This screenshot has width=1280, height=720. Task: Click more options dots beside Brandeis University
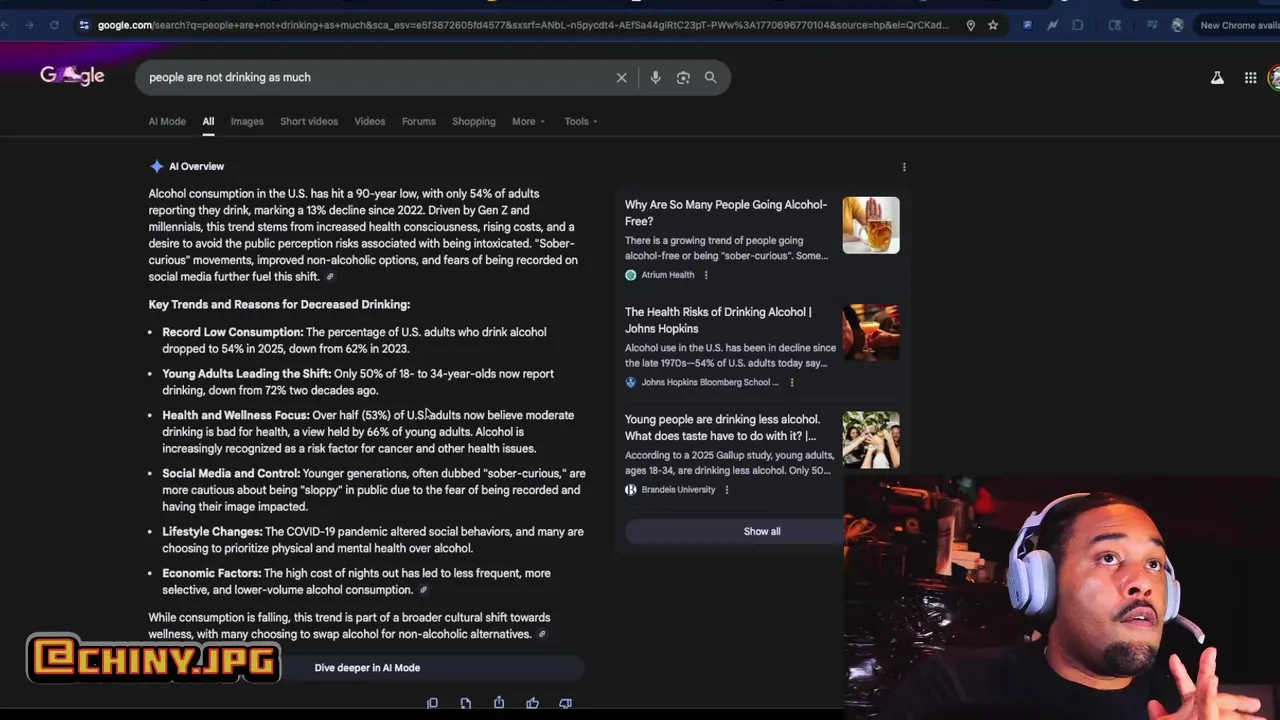tap(727, 490)
